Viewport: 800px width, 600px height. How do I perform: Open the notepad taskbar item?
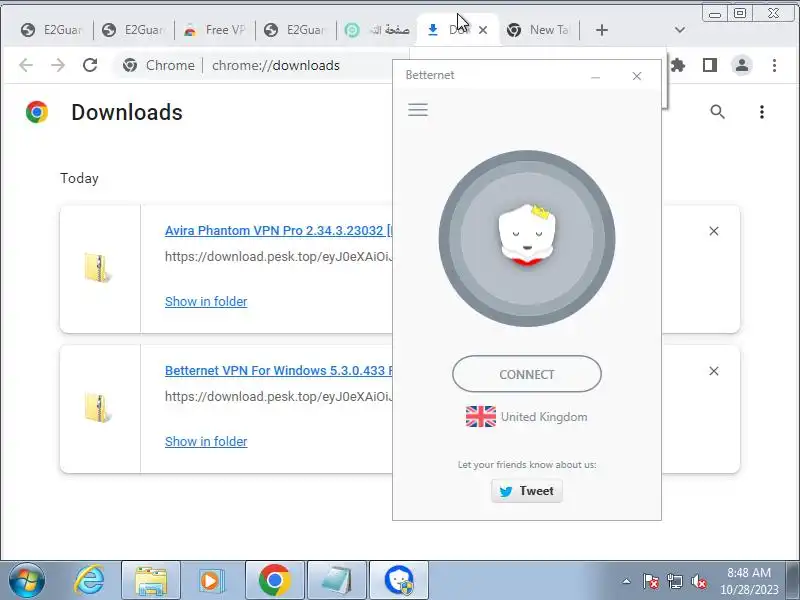[x=337, y=581]
